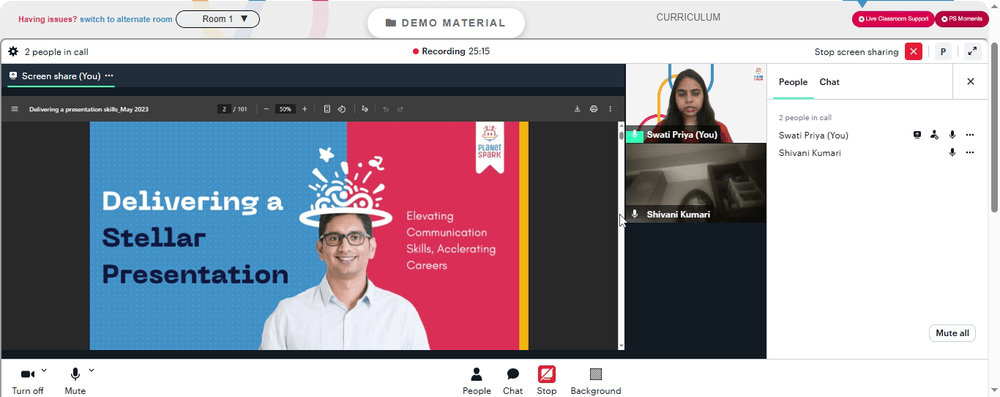Click Stop screen share in bottom toolbar
Image resolution: width=1000 pixels, height=397 pixels.
click(x=547, y=381)
